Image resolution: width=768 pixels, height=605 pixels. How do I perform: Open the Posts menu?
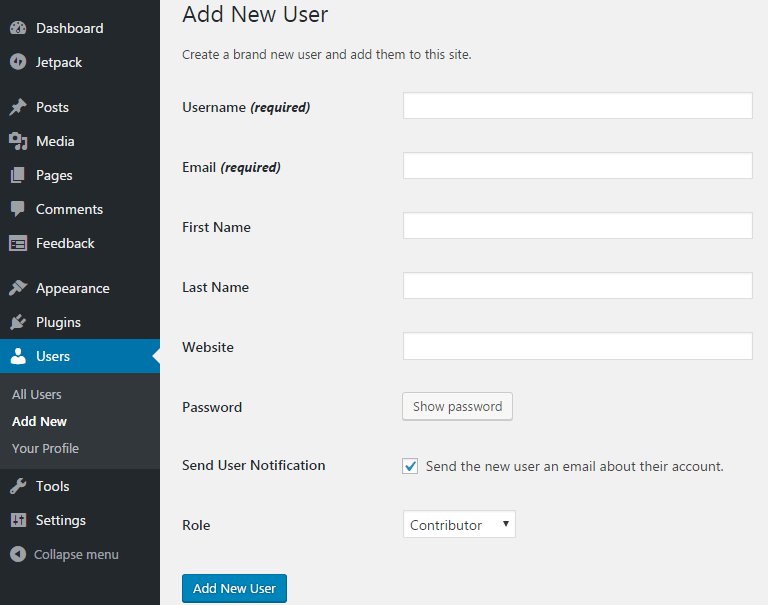(x=52, y=107)
